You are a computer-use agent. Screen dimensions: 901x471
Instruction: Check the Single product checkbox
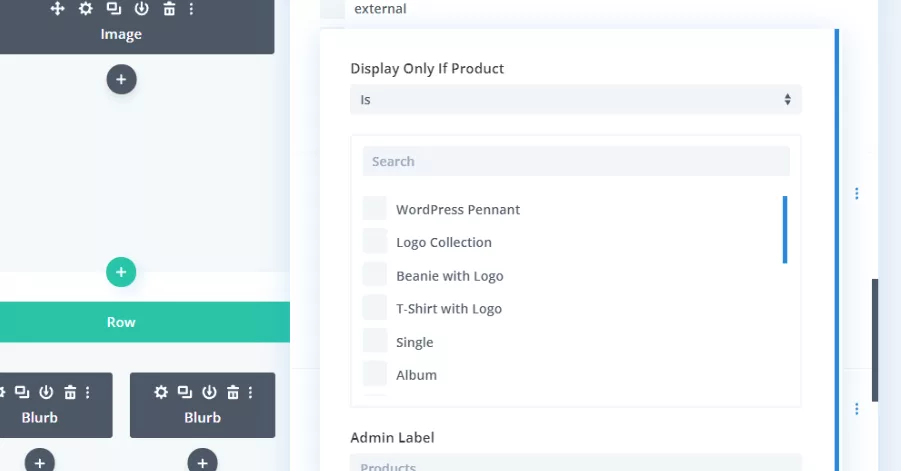point(375,341)
